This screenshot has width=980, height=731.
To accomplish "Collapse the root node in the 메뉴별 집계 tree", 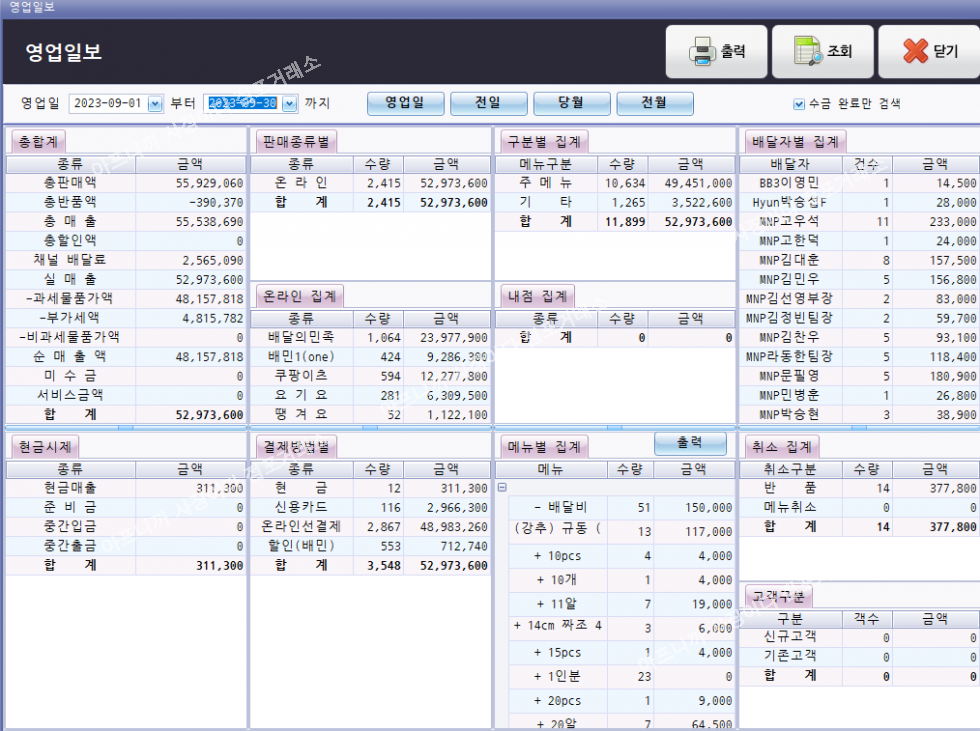I will pyautogui.click(x=502, y=487).
